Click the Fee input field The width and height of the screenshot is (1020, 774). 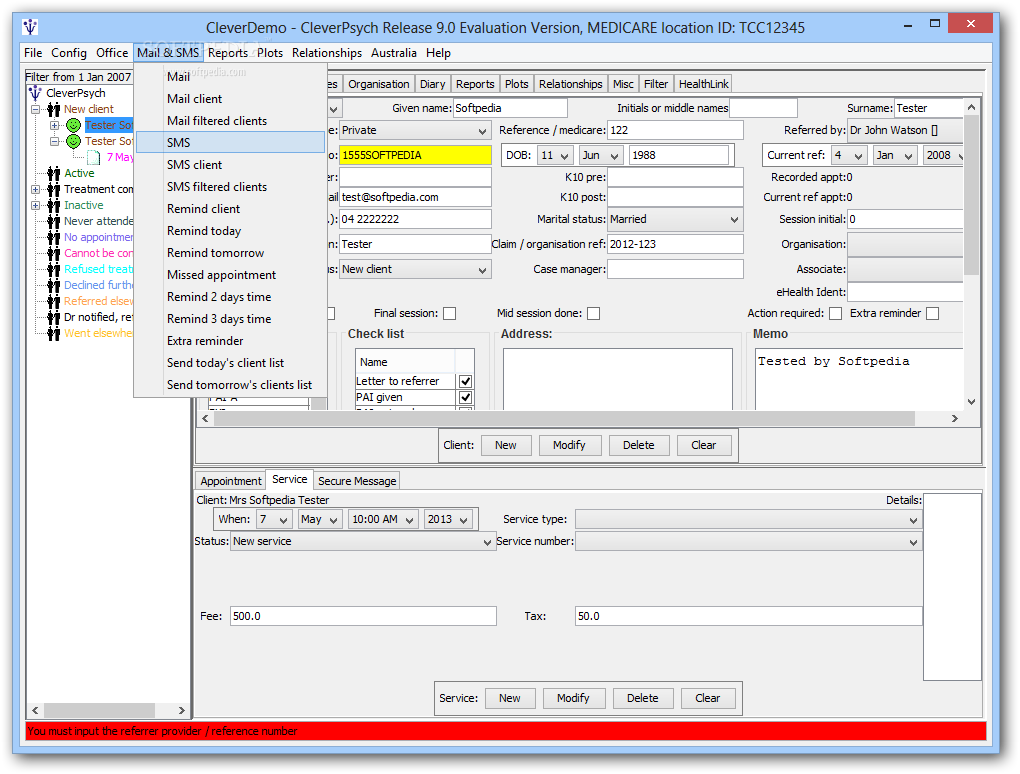click(x=363, y=616)
